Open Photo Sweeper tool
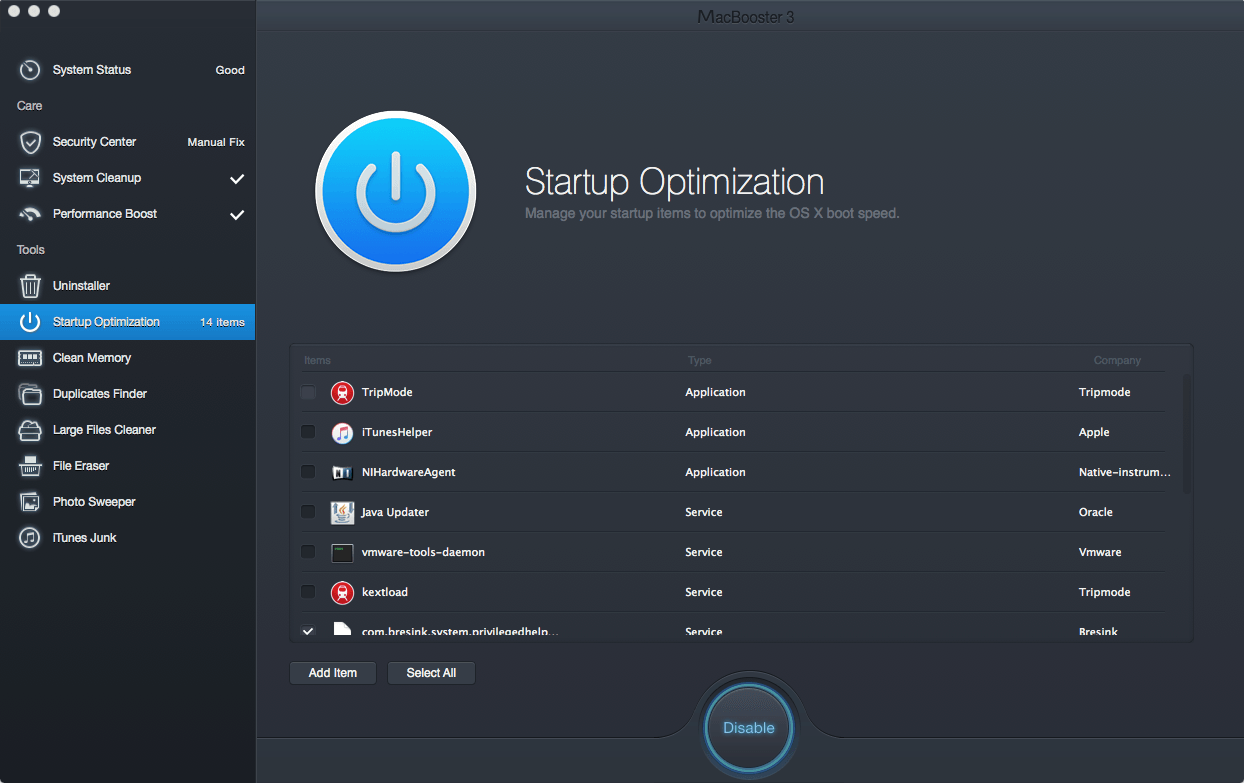This screenshot has height=783, width=1244. [x=127, y=502]
